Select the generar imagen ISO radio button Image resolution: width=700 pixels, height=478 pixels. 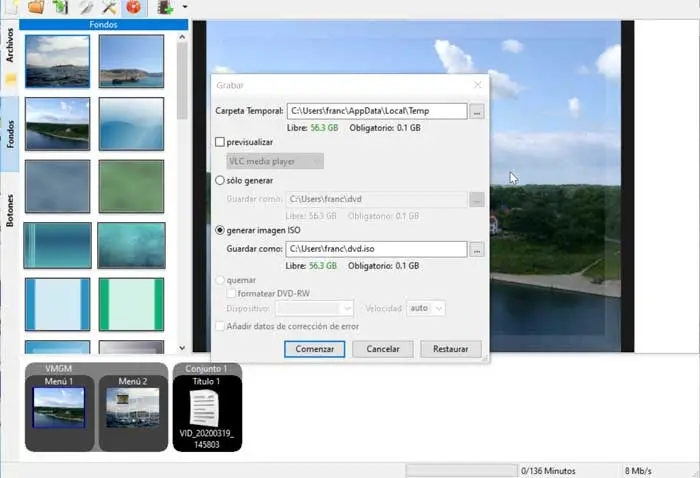220,230
